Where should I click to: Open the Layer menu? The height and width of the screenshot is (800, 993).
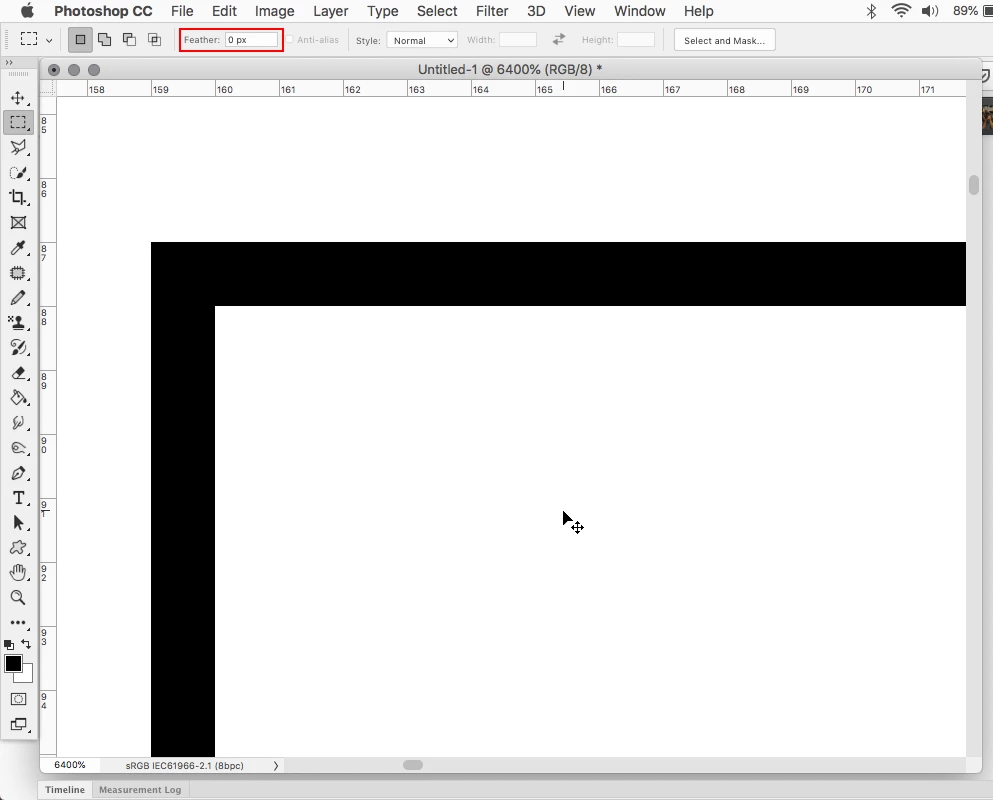(331, 11)
